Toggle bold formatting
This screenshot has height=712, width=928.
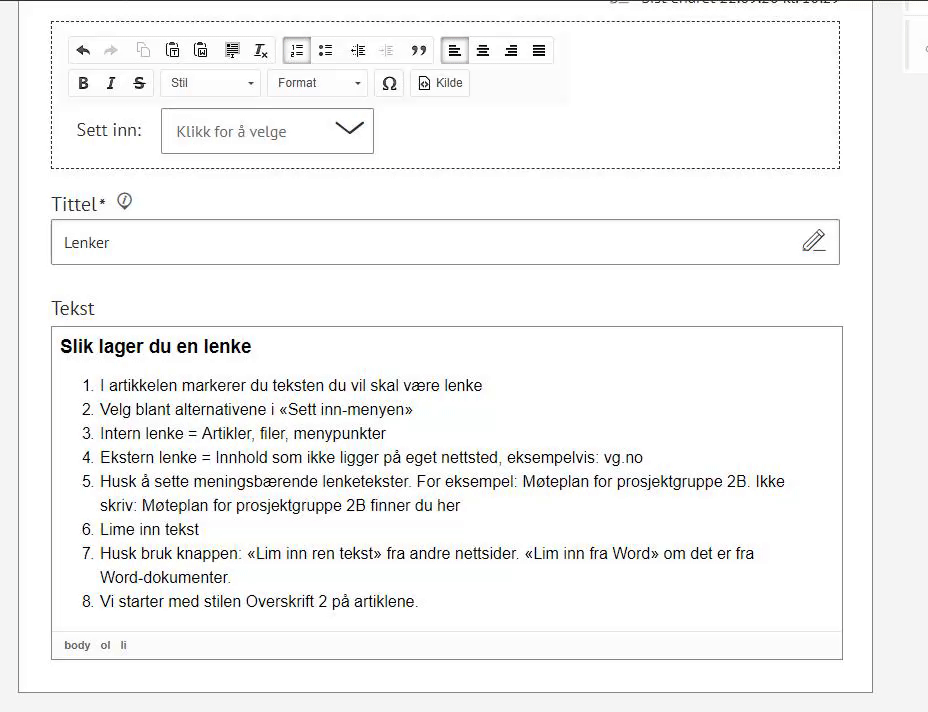pos(83,83)
